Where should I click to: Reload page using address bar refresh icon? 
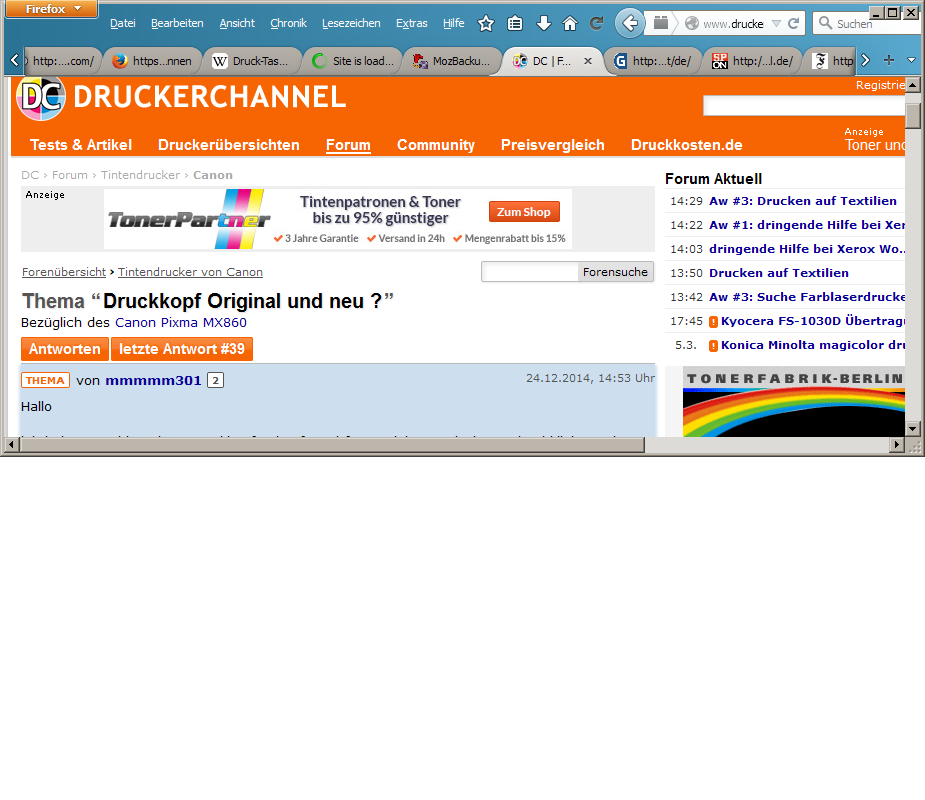click(794, 23)
